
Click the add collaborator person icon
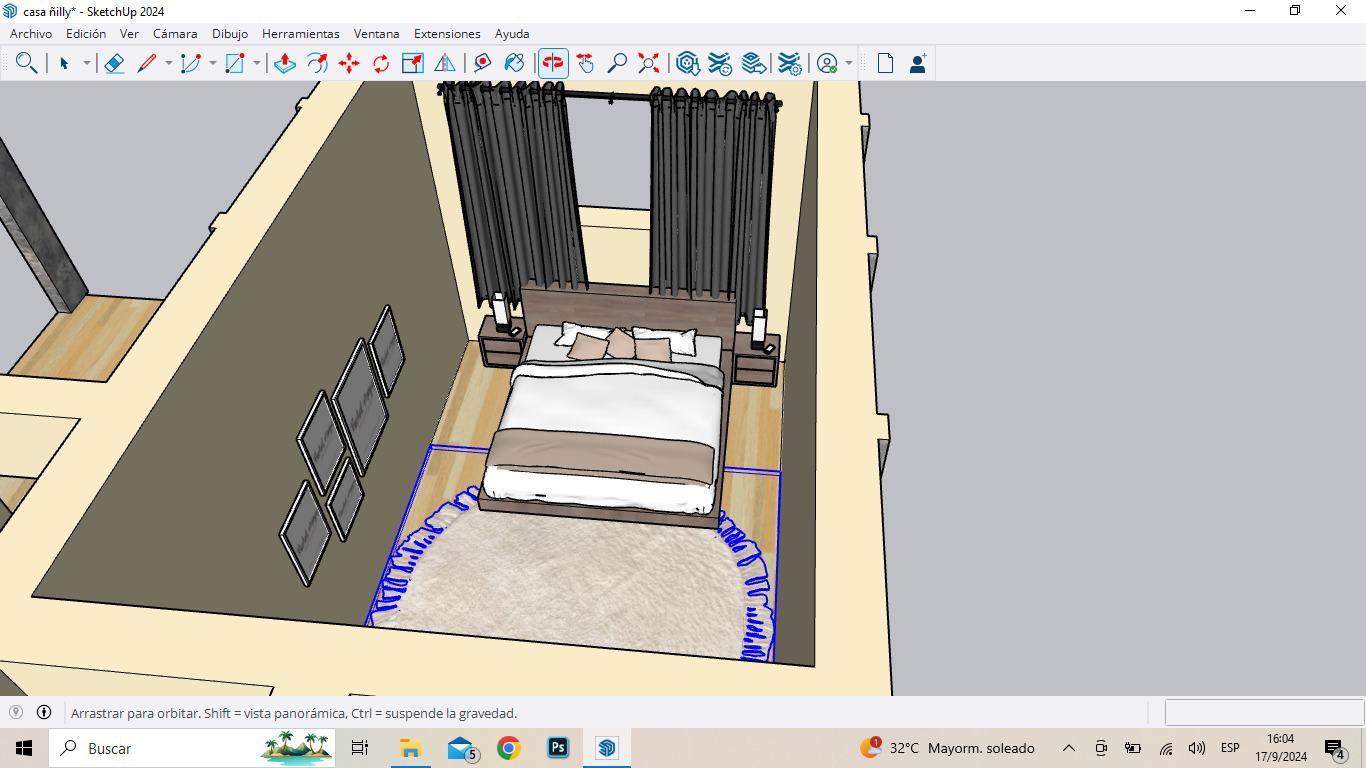click(x=917, y=63)
